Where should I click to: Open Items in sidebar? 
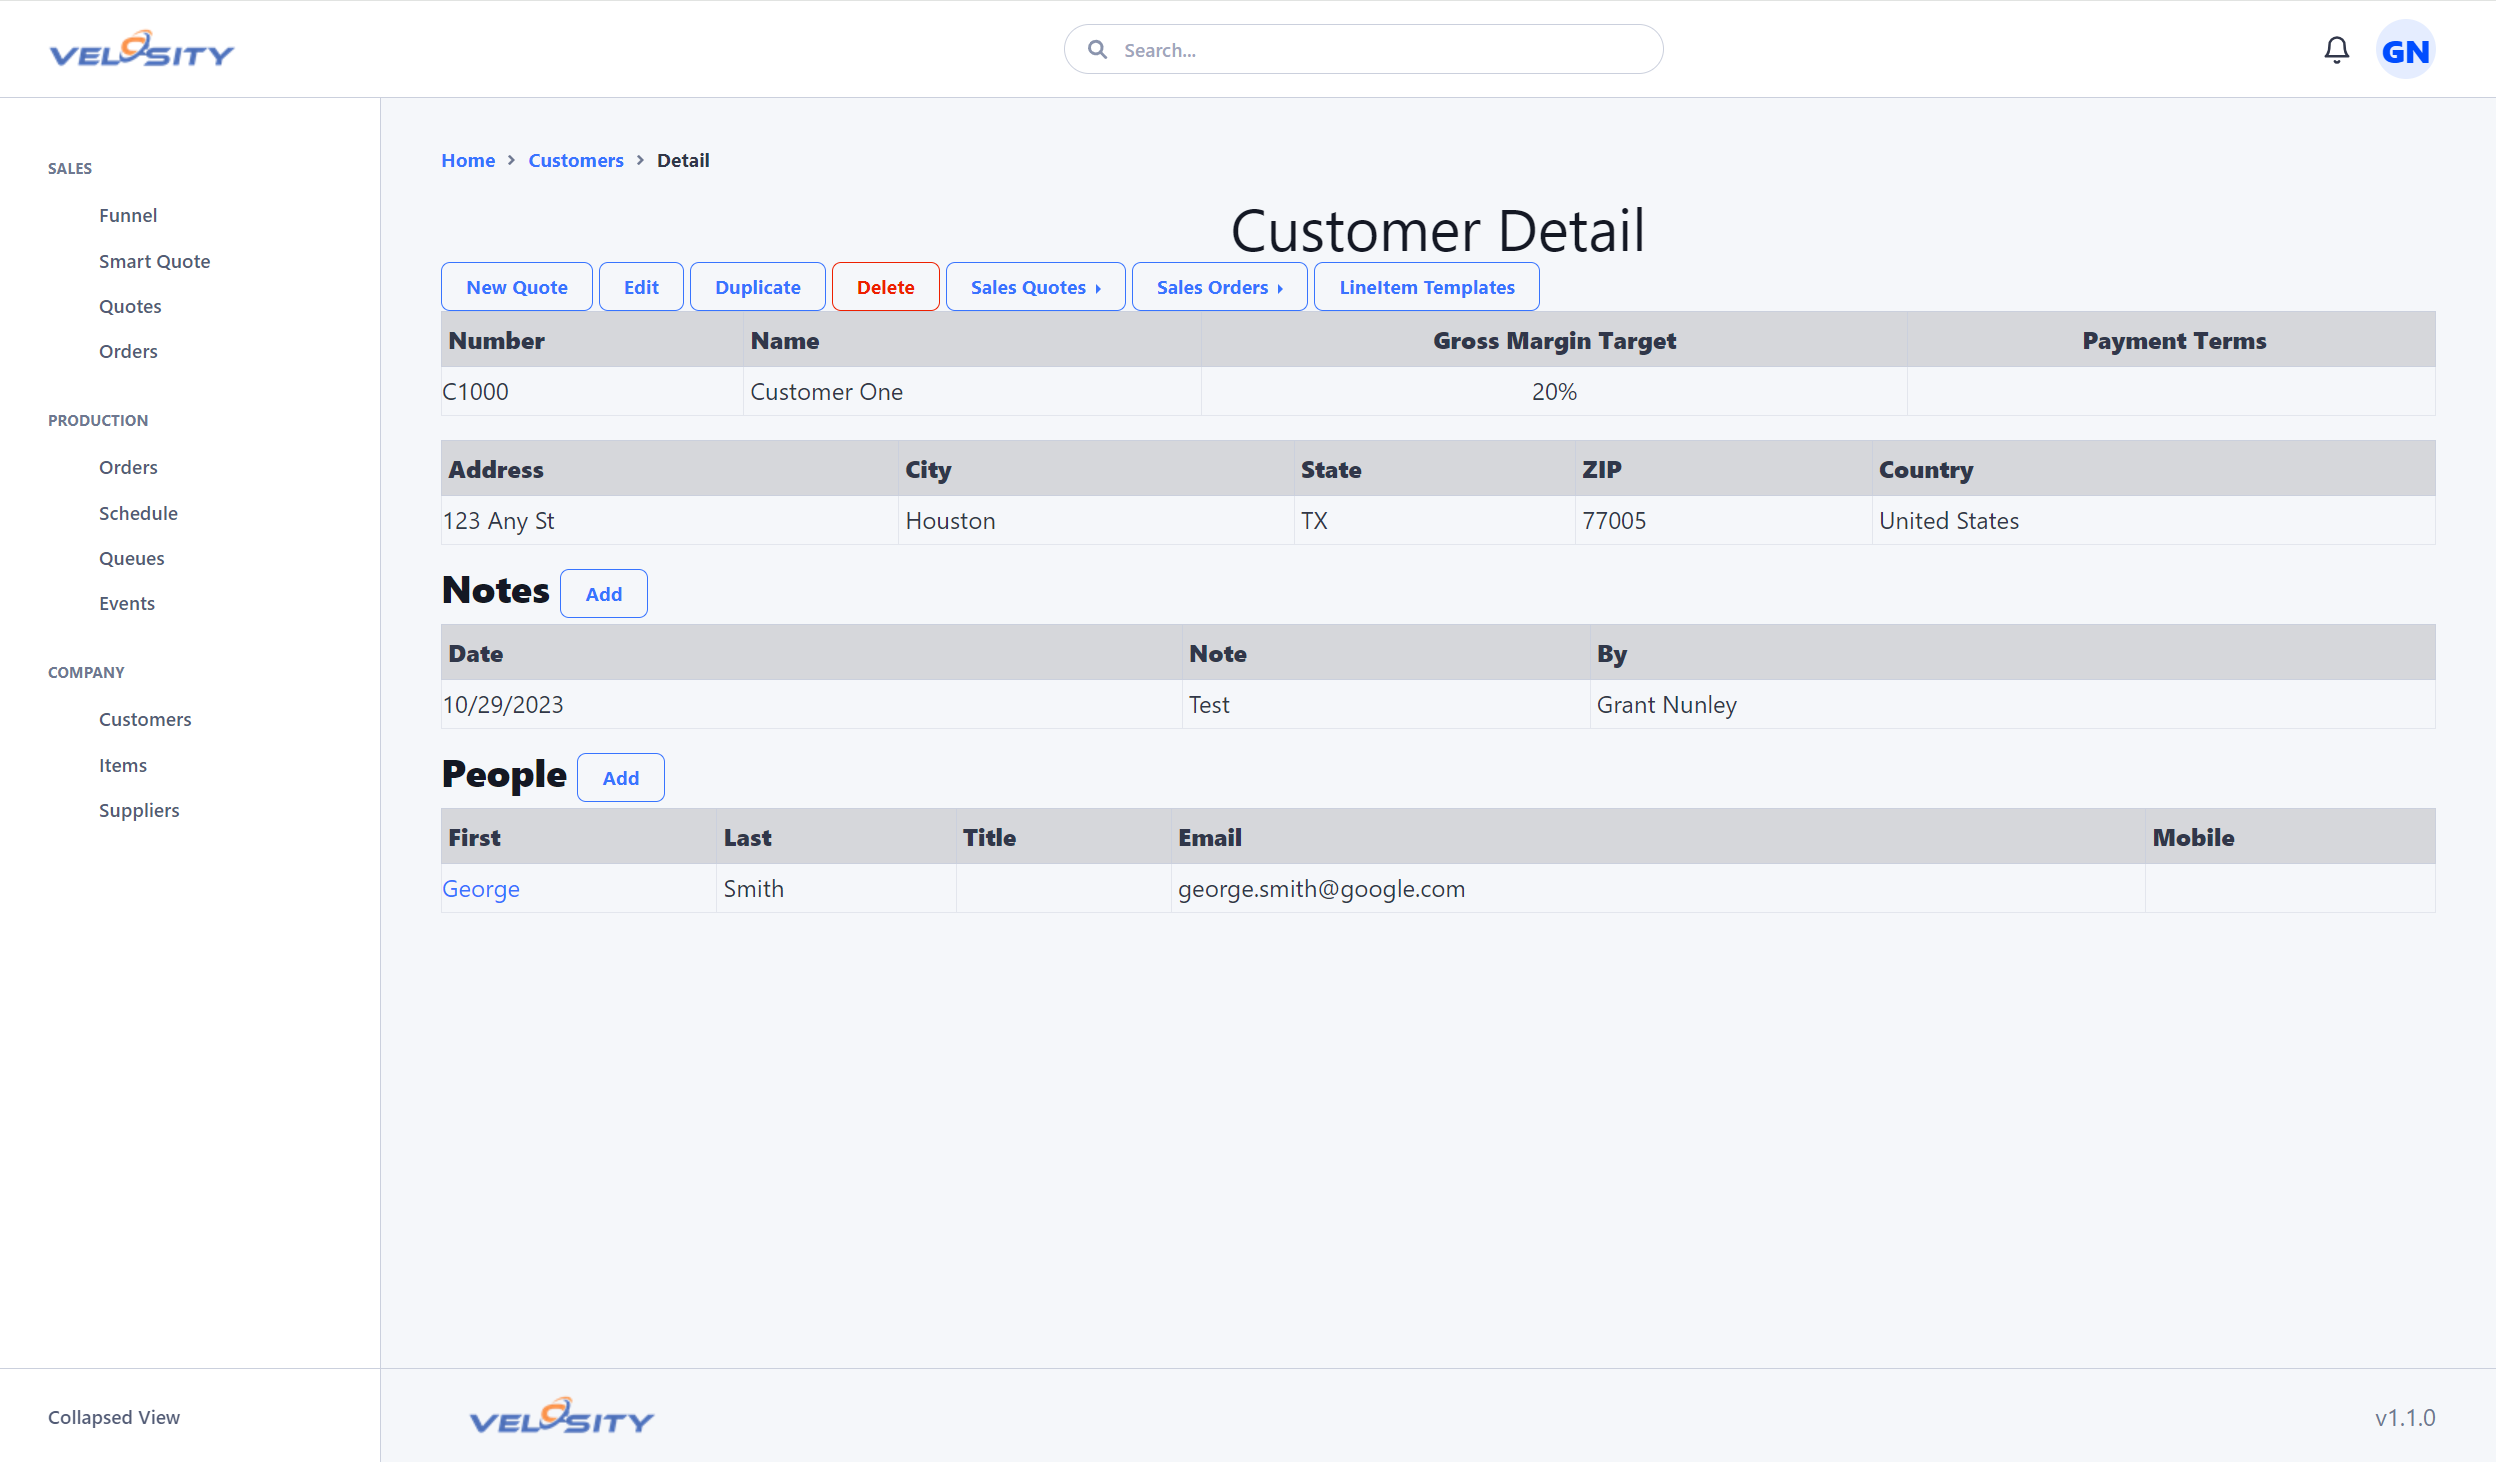click(x=123, y=765)
